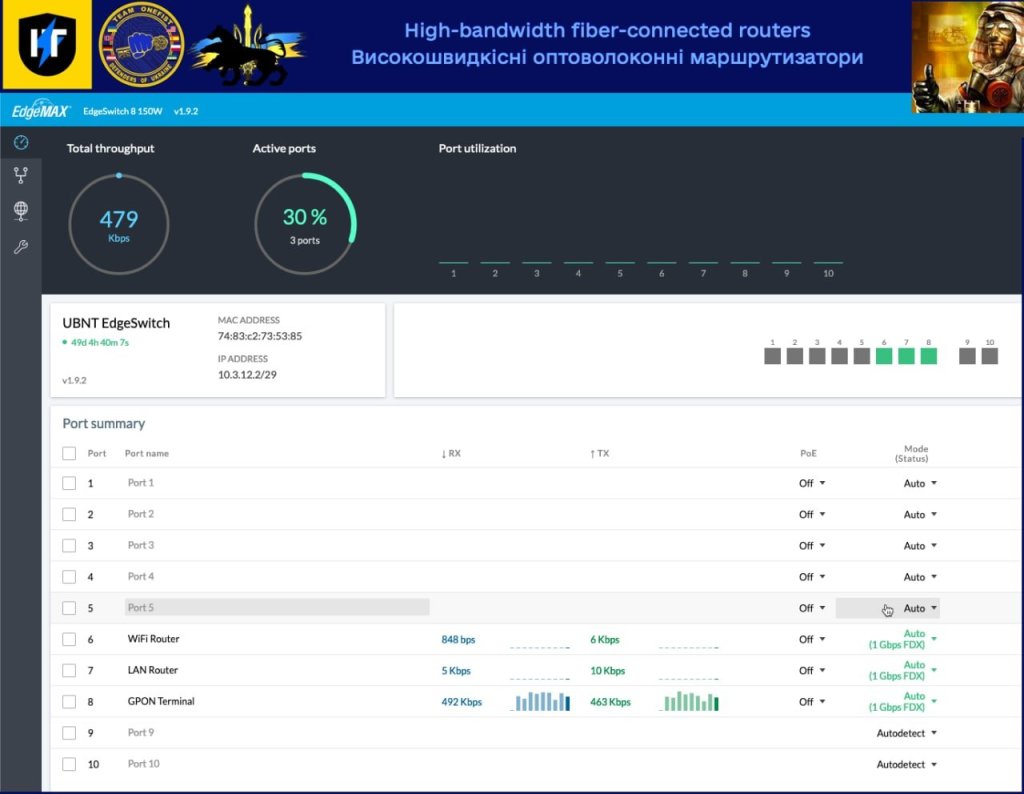The height and width of the screenshot is (794, 1024).
Task: Click the Total throughput gauge circle
Action: (119, 223)
